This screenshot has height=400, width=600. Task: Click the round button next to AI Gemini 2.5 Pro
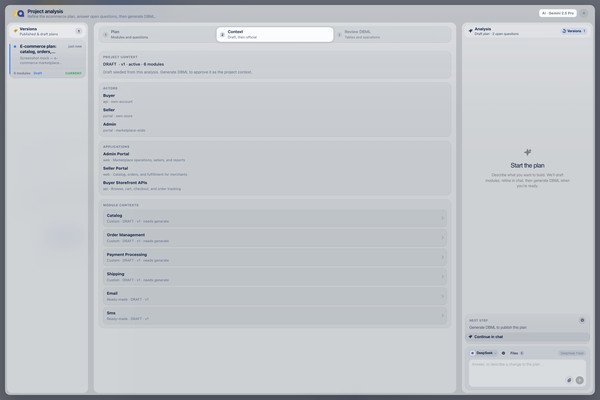point(584,13)
